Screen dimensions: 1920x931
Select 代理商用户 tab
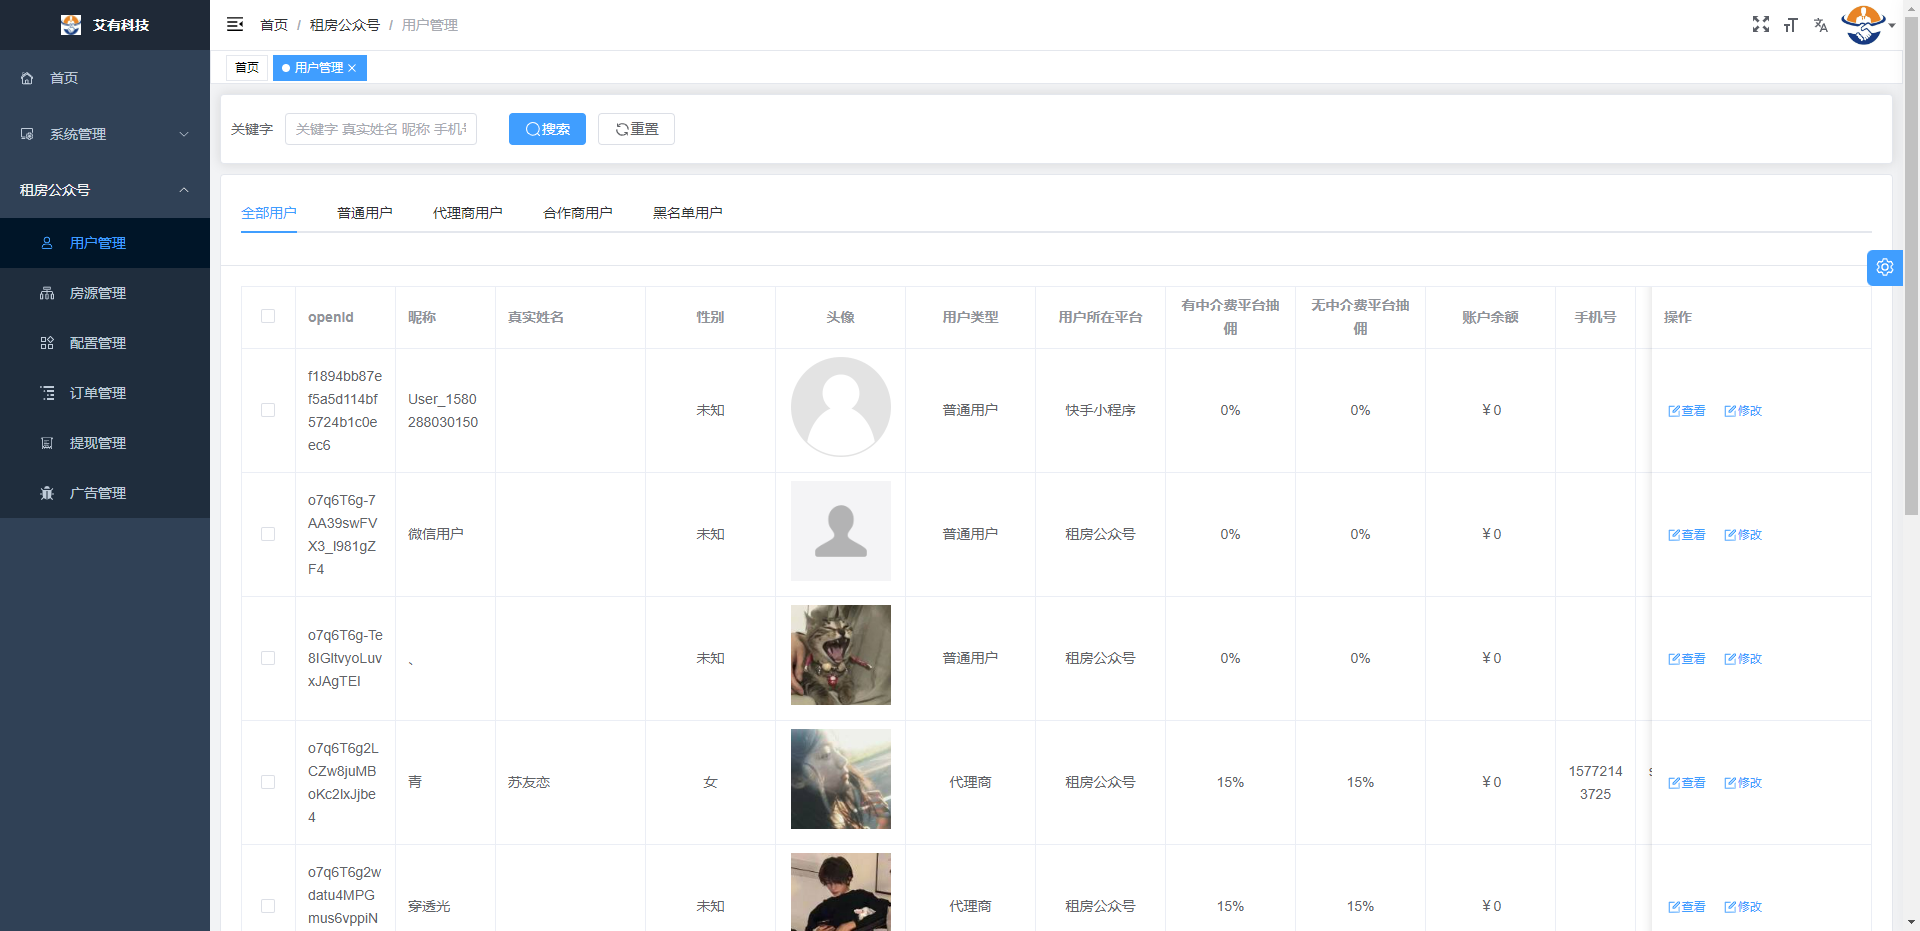[468, 213]
